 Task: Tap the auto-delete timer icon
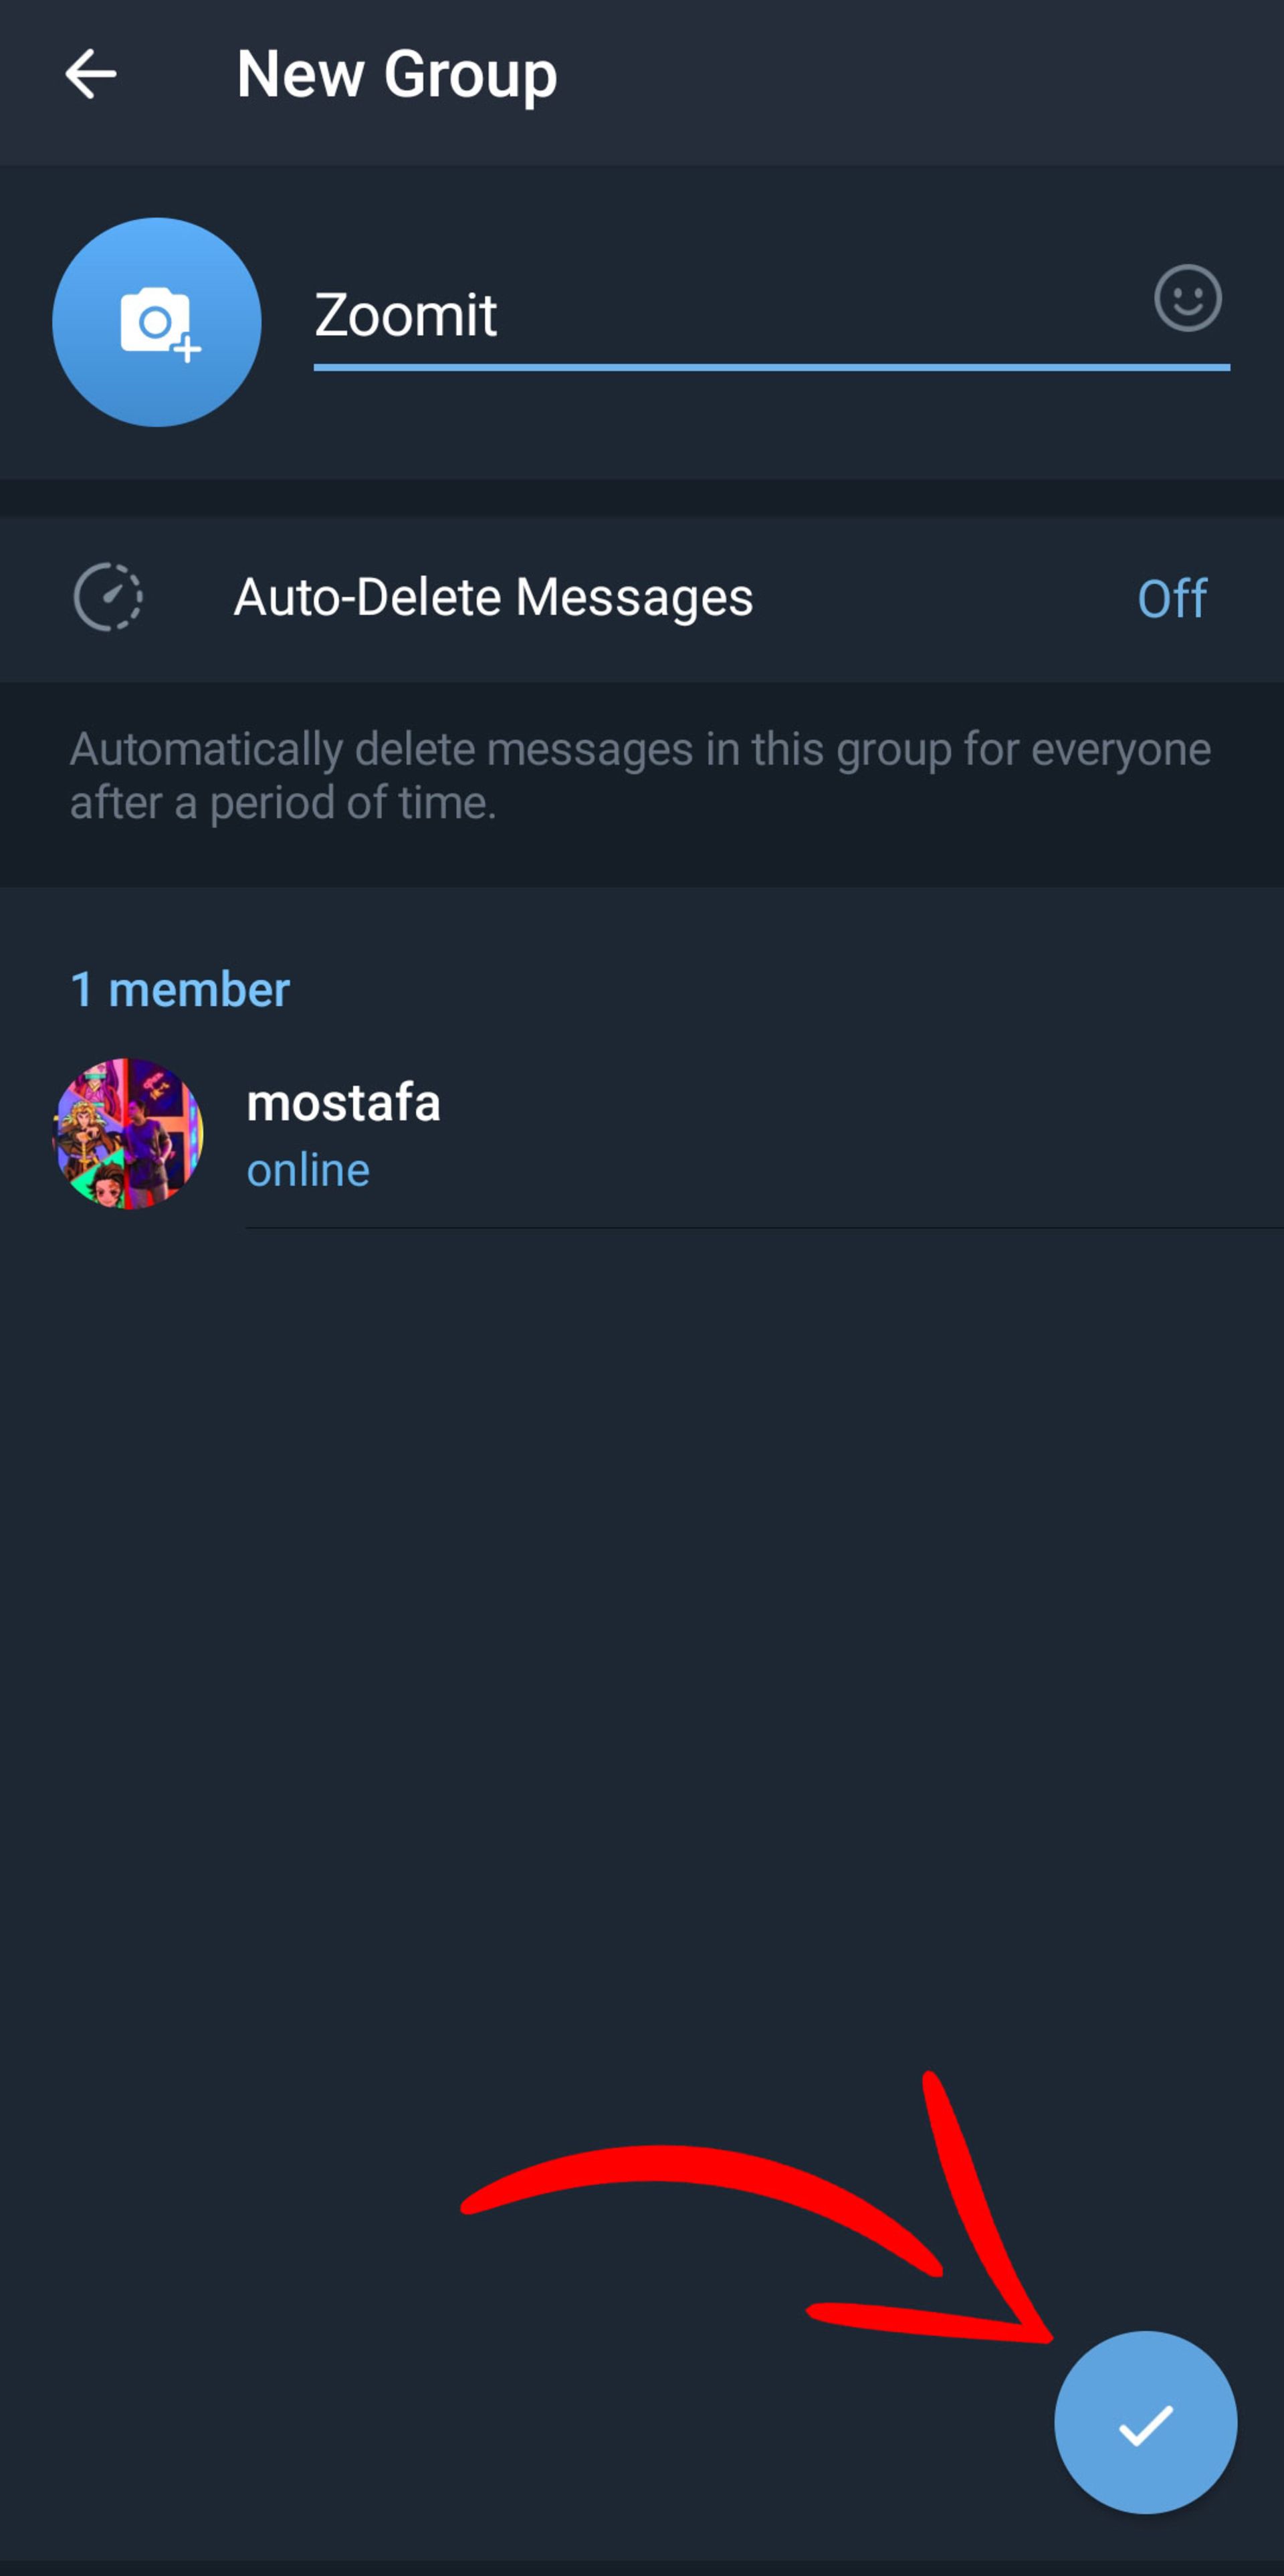[x=108, y=598]
